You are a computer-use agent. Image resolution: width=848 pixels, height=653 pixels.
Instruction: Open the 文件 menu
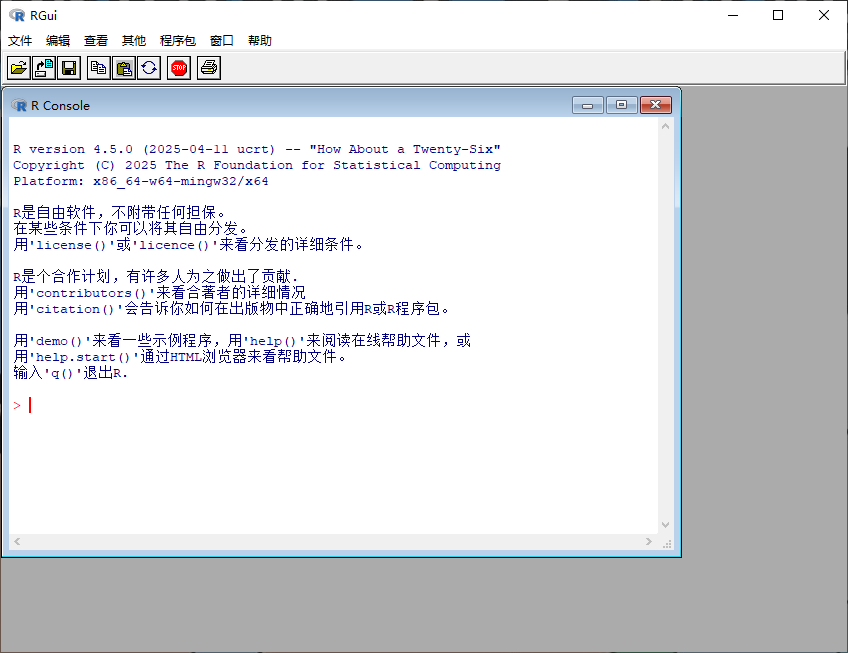20,41
